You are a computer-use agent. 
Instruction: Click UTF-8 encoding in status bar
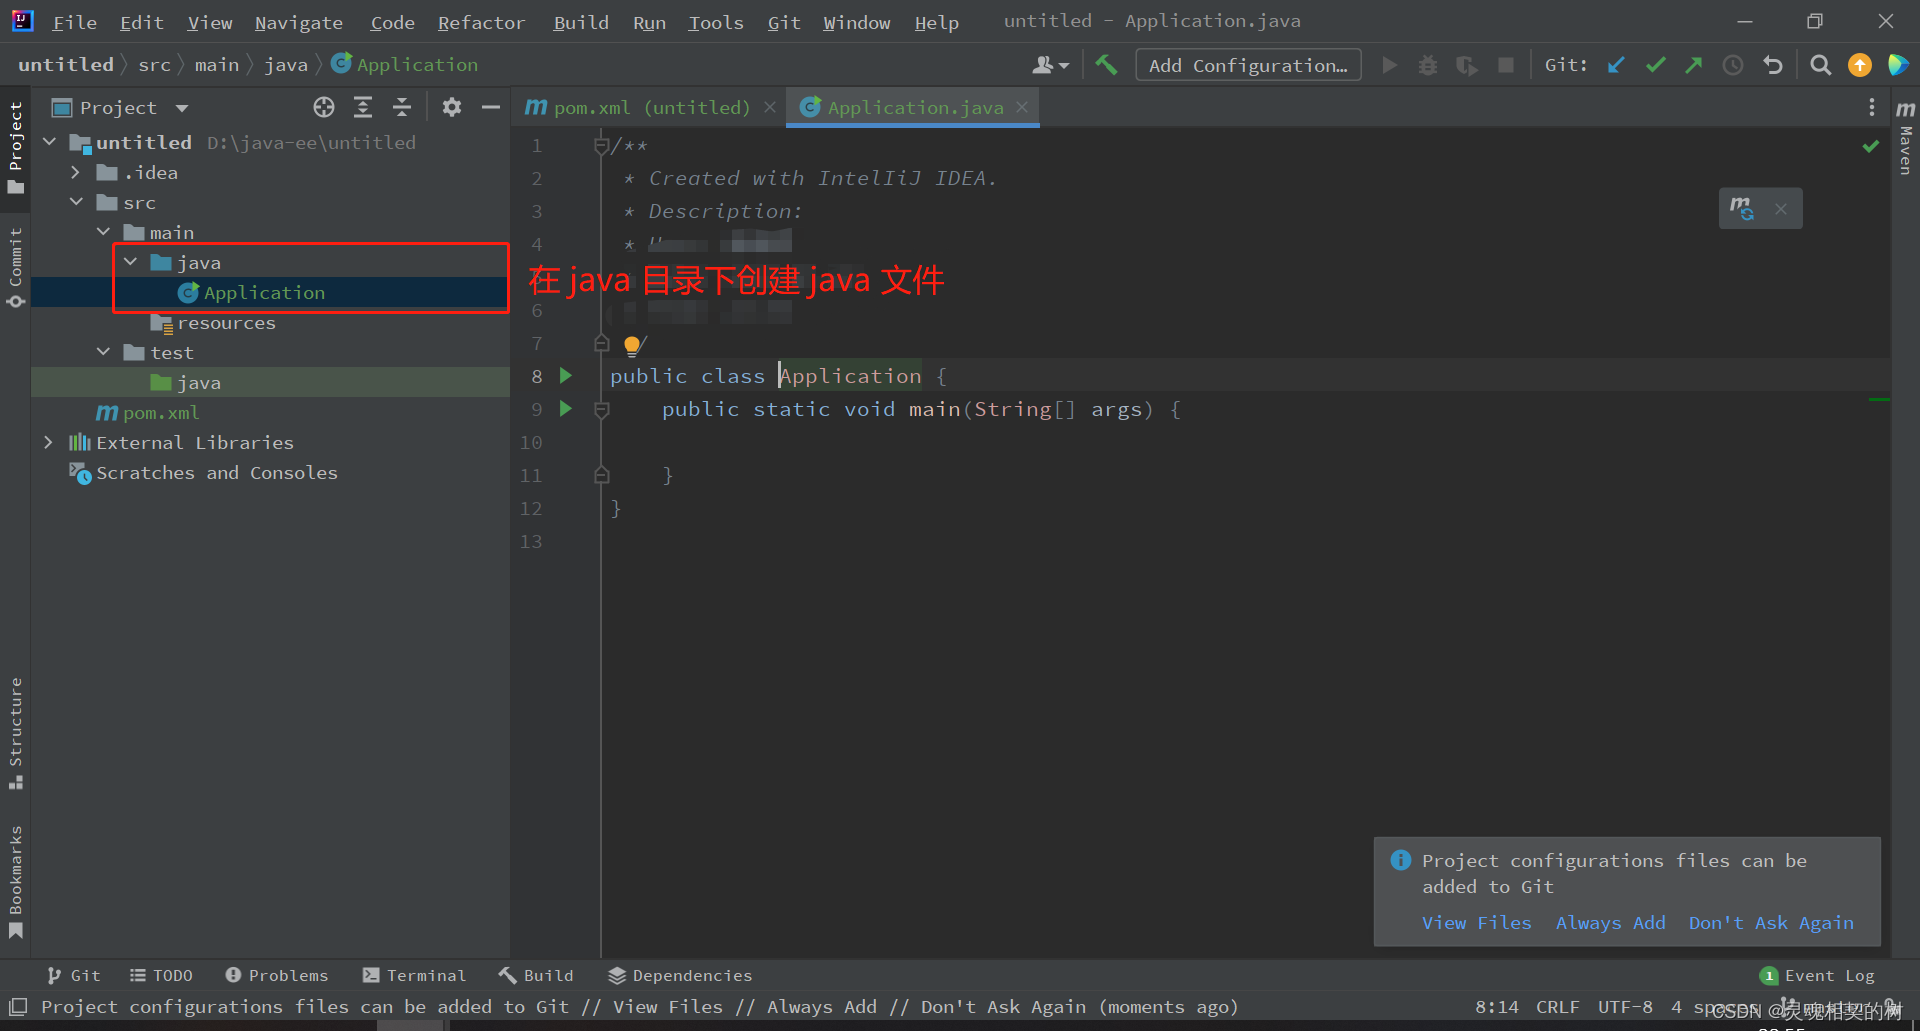(x=1625, y=1006)
